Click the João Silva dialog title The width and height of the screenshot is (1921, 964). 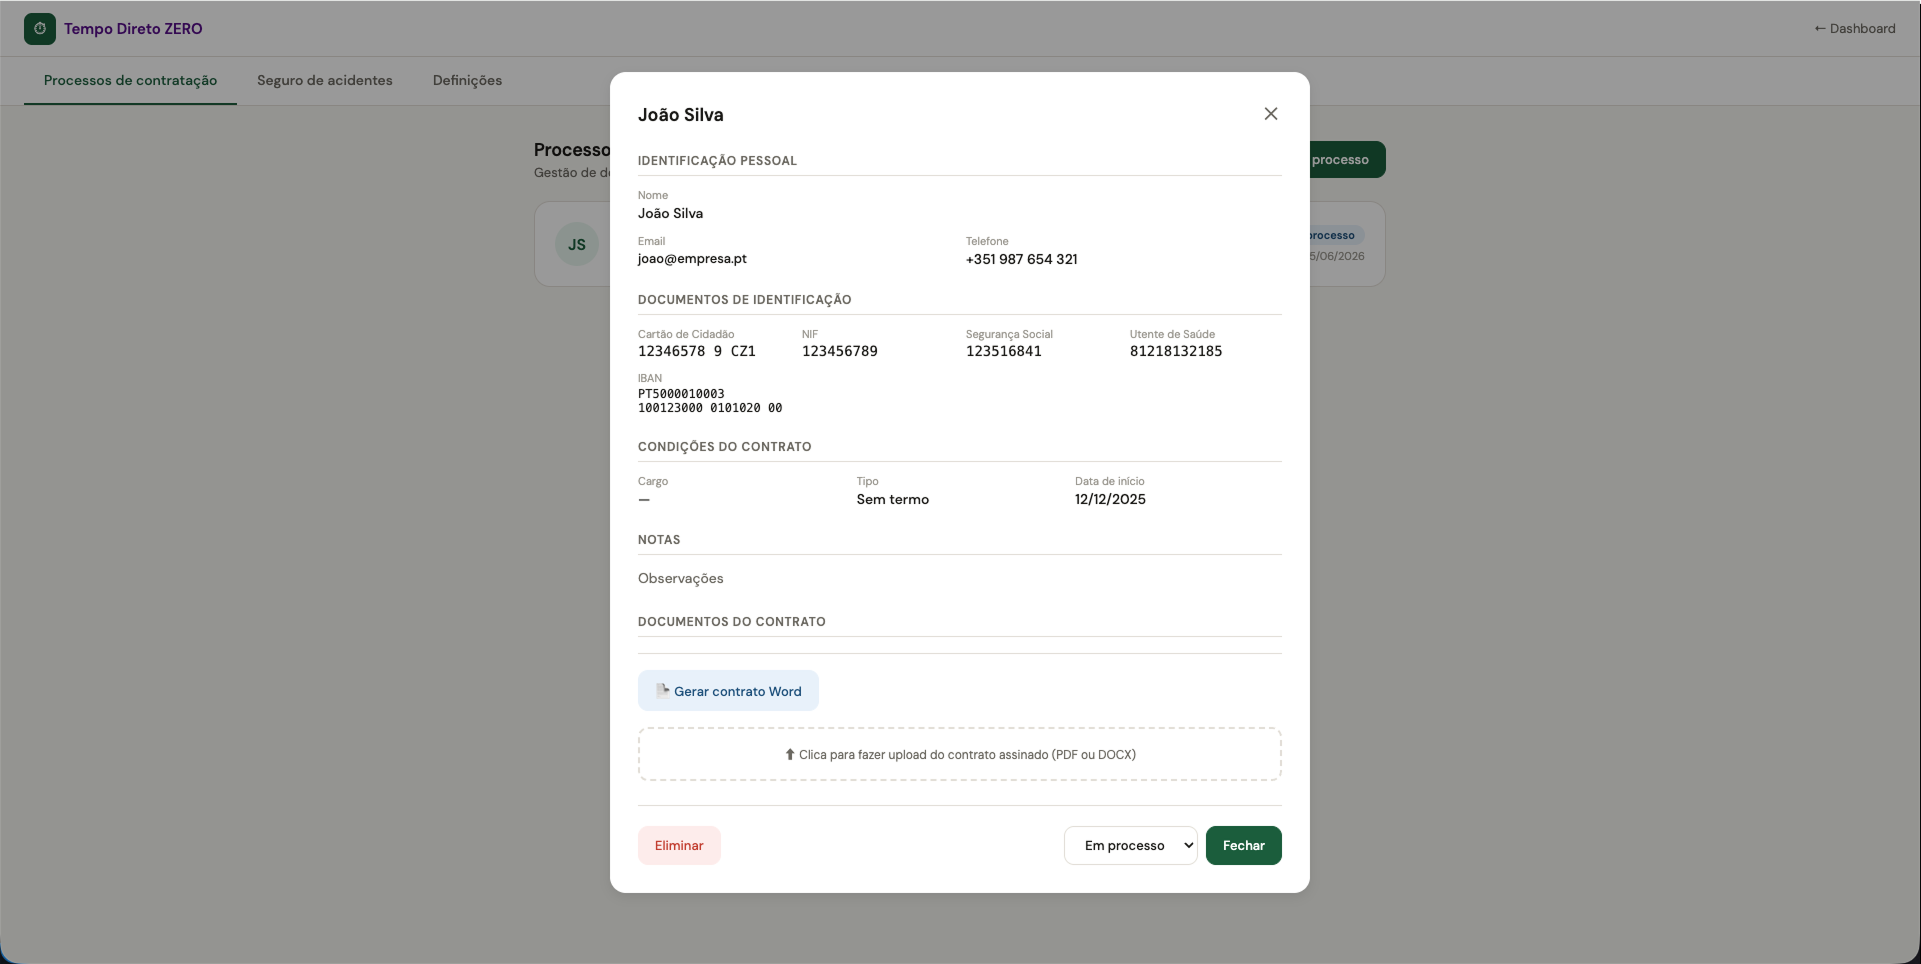click(x=681, y=115)
